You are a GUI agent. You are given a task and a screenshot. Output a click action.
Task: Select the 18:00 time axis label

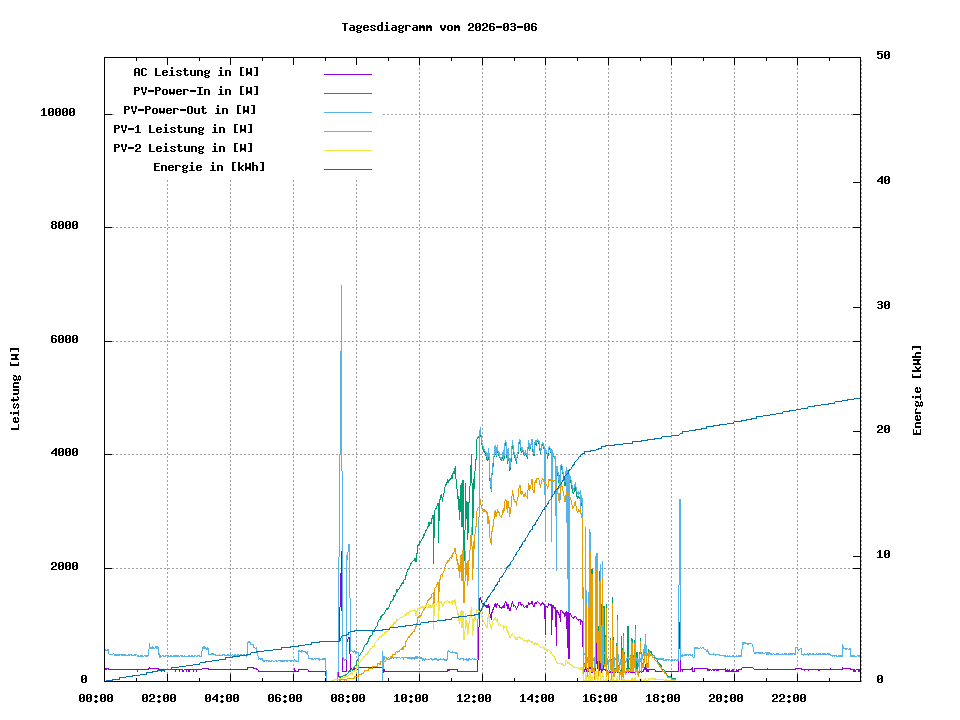(x=663, y=698)
